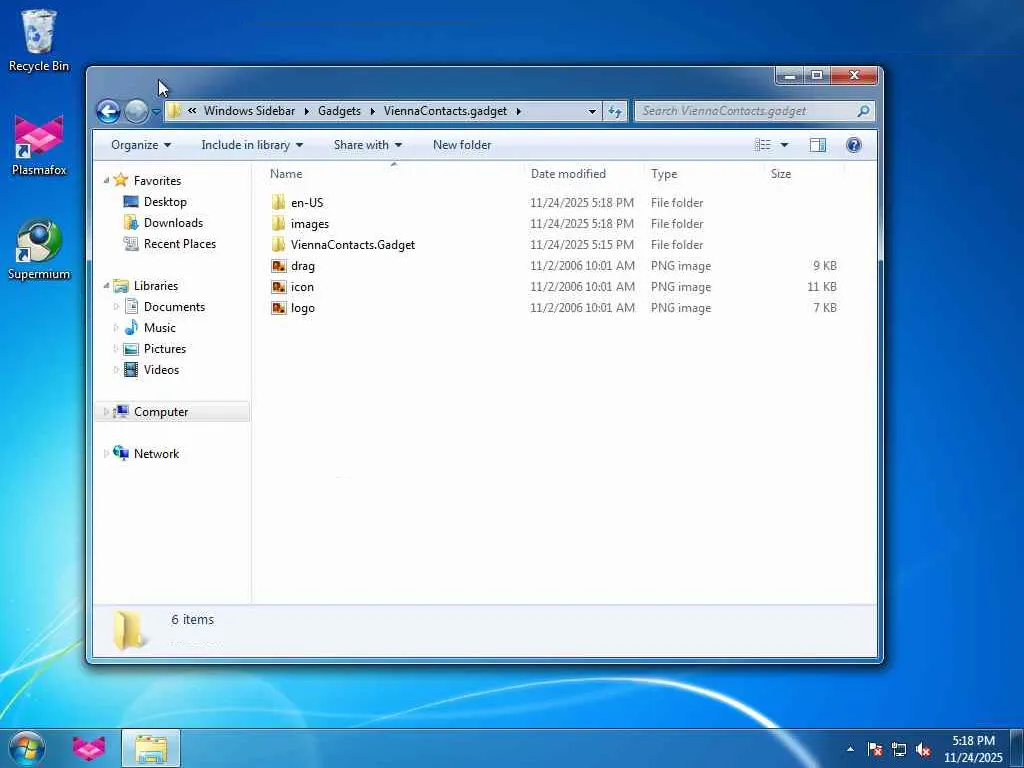Open the Organize menu
Viewport: 1024px width, 768px height.
(x=140, y=145)
